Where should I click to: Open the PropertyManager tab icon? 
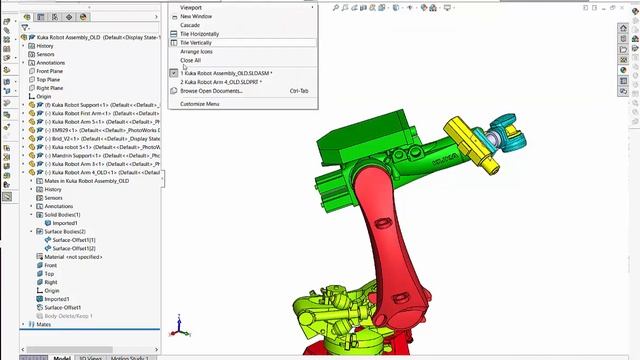pos(41,17)
